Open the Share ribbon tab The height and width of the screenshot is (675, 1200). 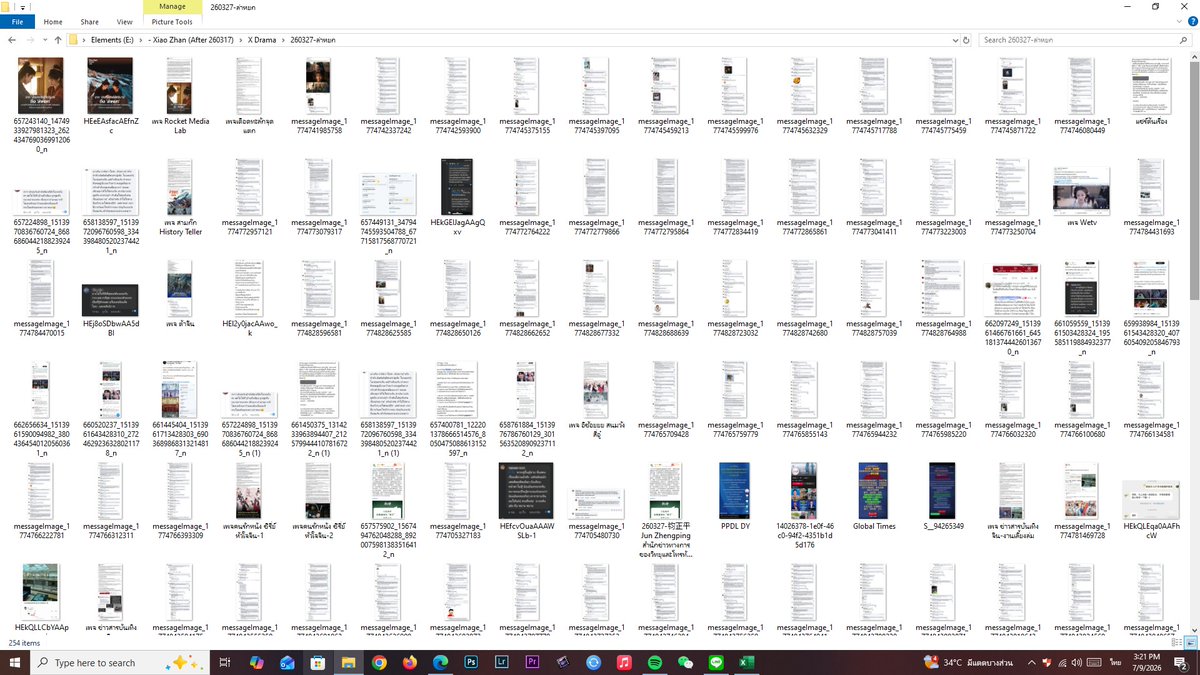(89, 21)
